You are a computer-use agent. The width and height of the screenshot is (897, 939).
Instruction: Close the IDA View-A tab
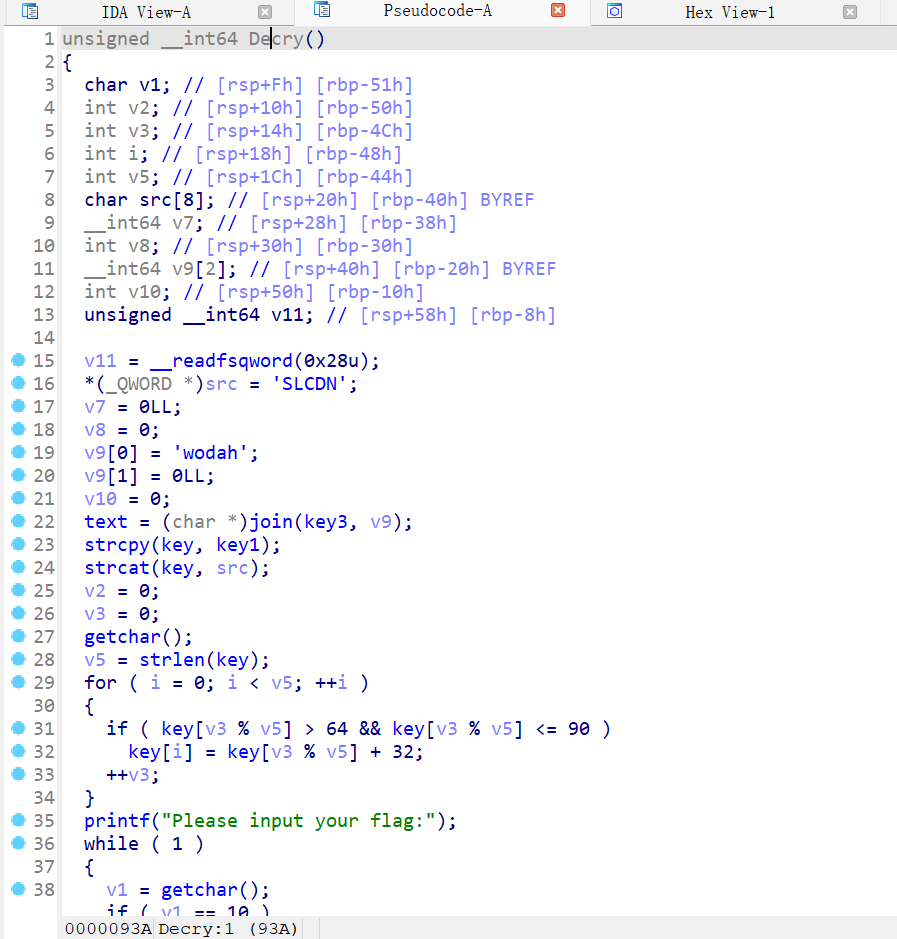coord(264,12)
